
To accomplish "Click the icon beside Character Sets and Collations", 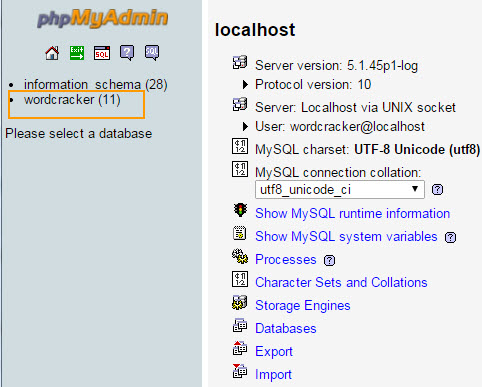I will click(240, 279).
